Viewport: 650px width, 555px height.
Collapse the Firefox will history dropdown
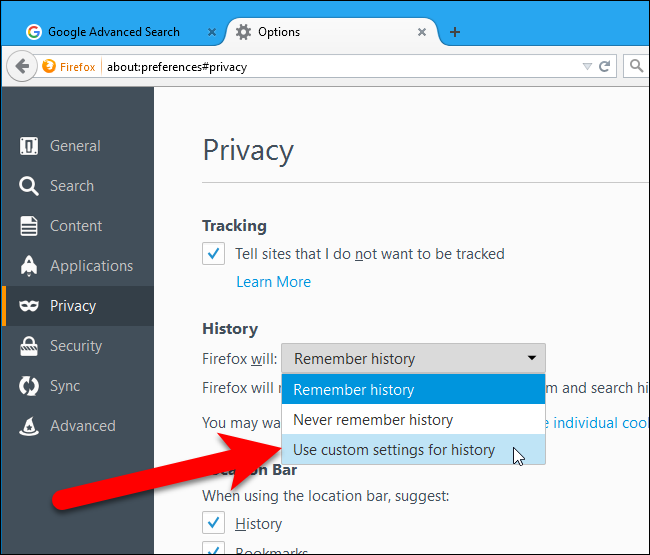(413, 358)
